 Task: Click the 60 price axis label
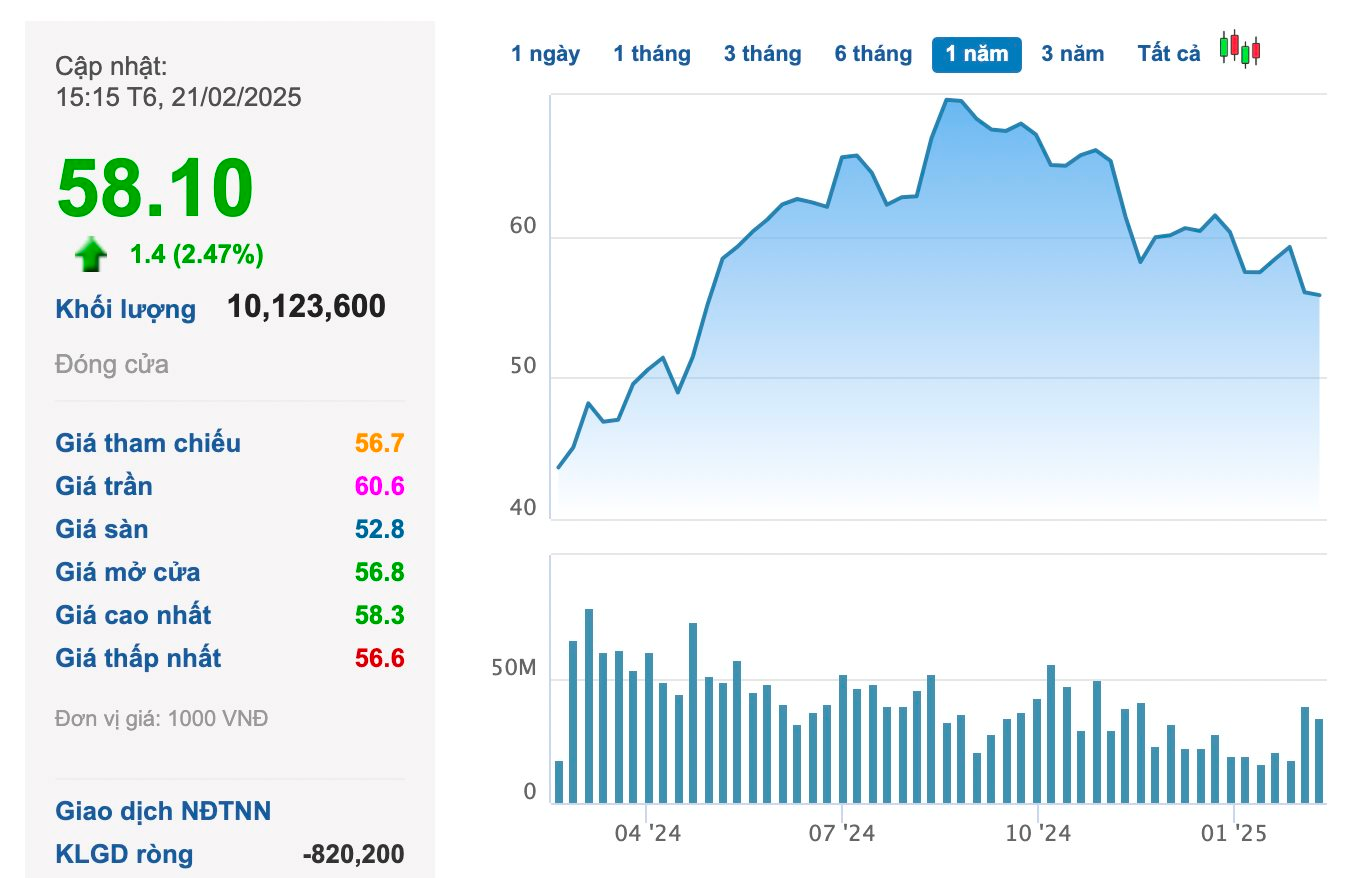point(523,226)
